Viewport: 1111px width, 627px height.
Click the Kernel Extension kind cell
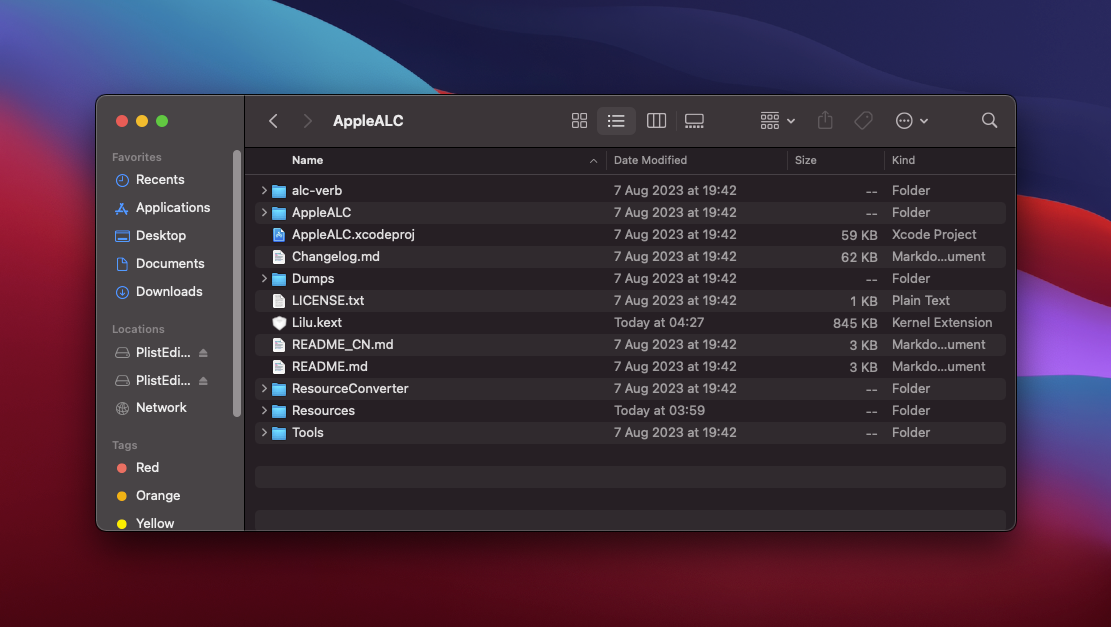tap(942, 322)
